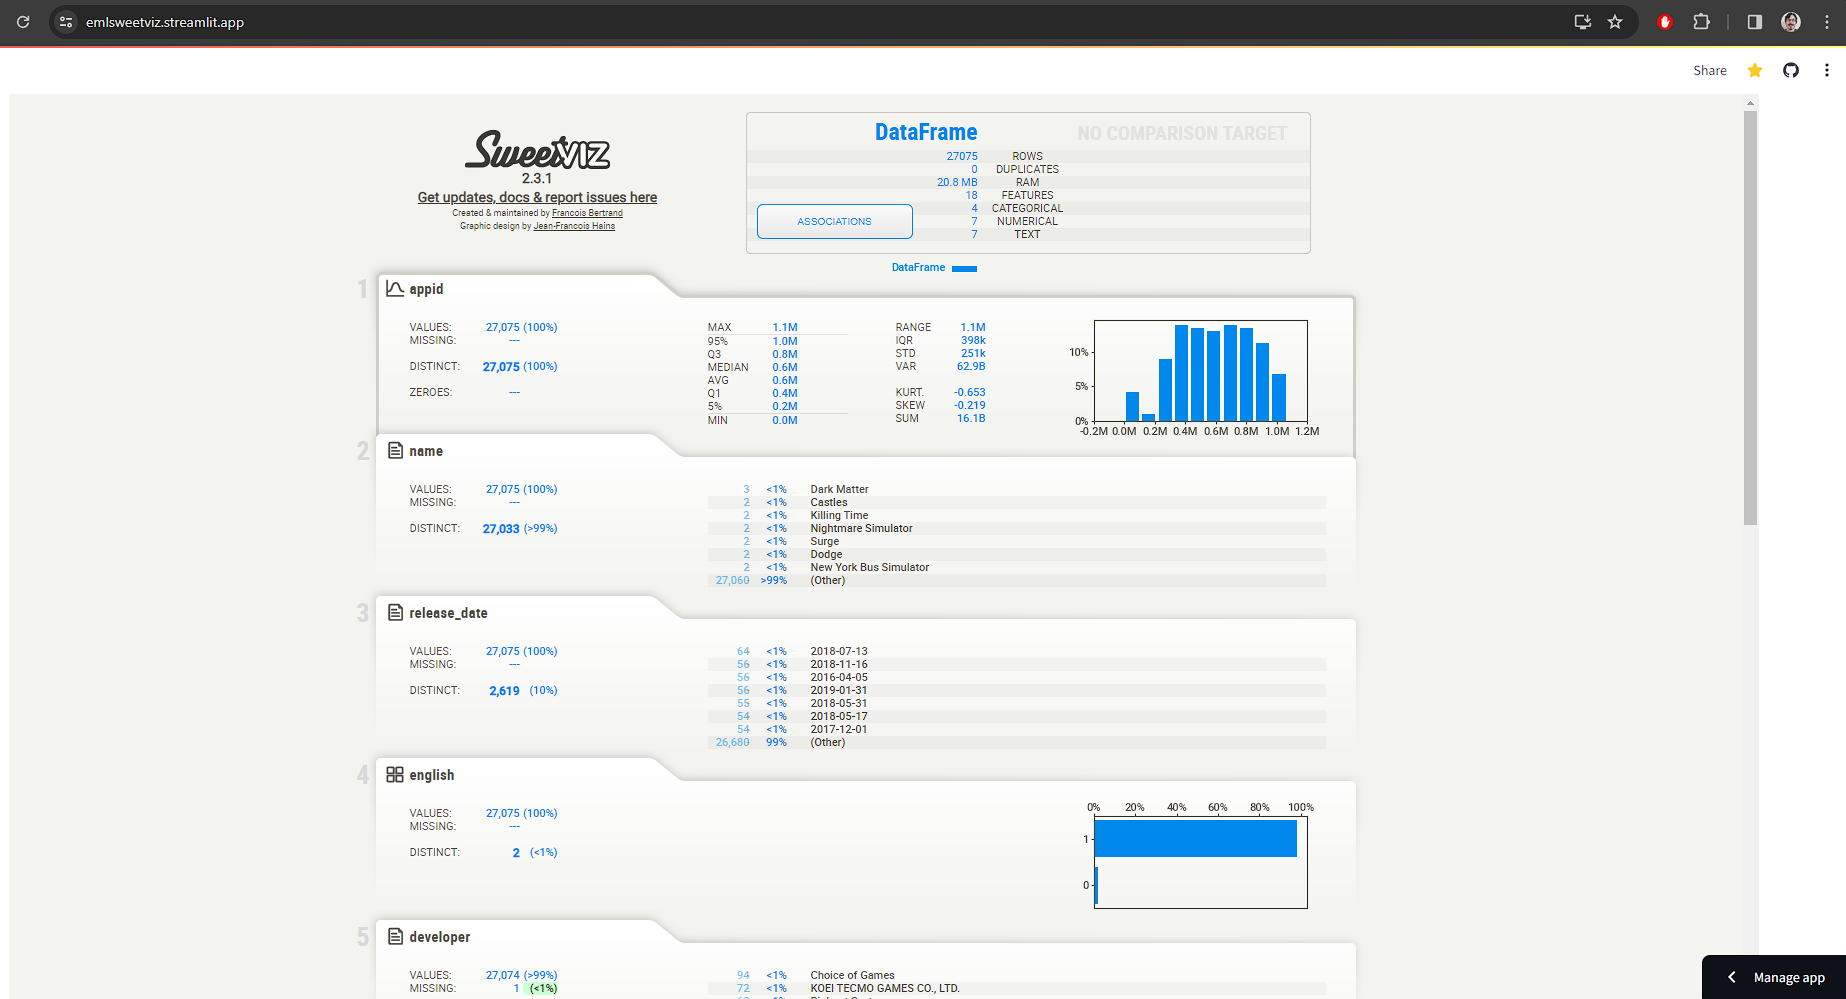Screen dimensions: 1846x999
Task: Open the Chrome profile avatar
Action: coord(1791,21)
